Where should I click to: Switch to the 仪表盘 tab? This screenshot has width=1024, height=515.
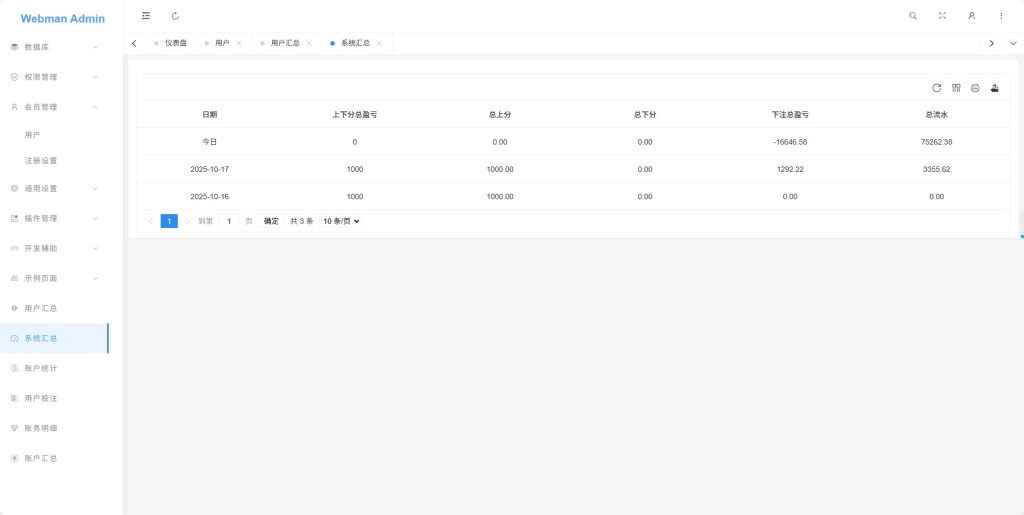point(176,43)
